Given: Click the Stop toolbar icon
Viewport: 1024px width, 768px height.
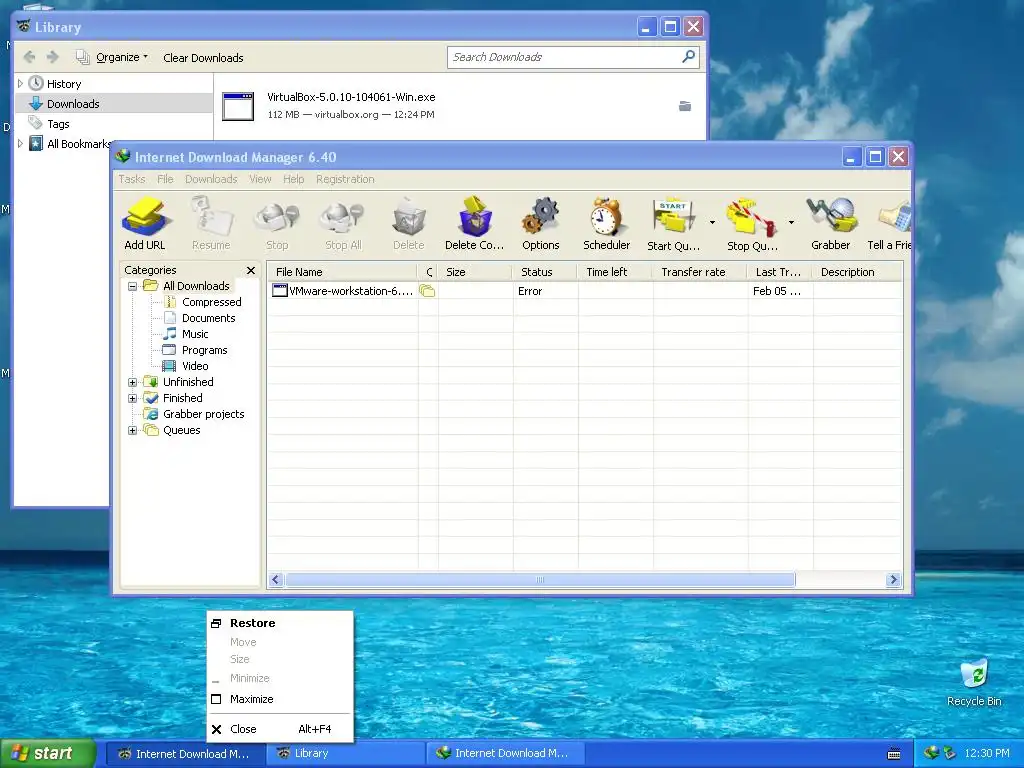Looking at the screenshot, I should coord(277,224).
